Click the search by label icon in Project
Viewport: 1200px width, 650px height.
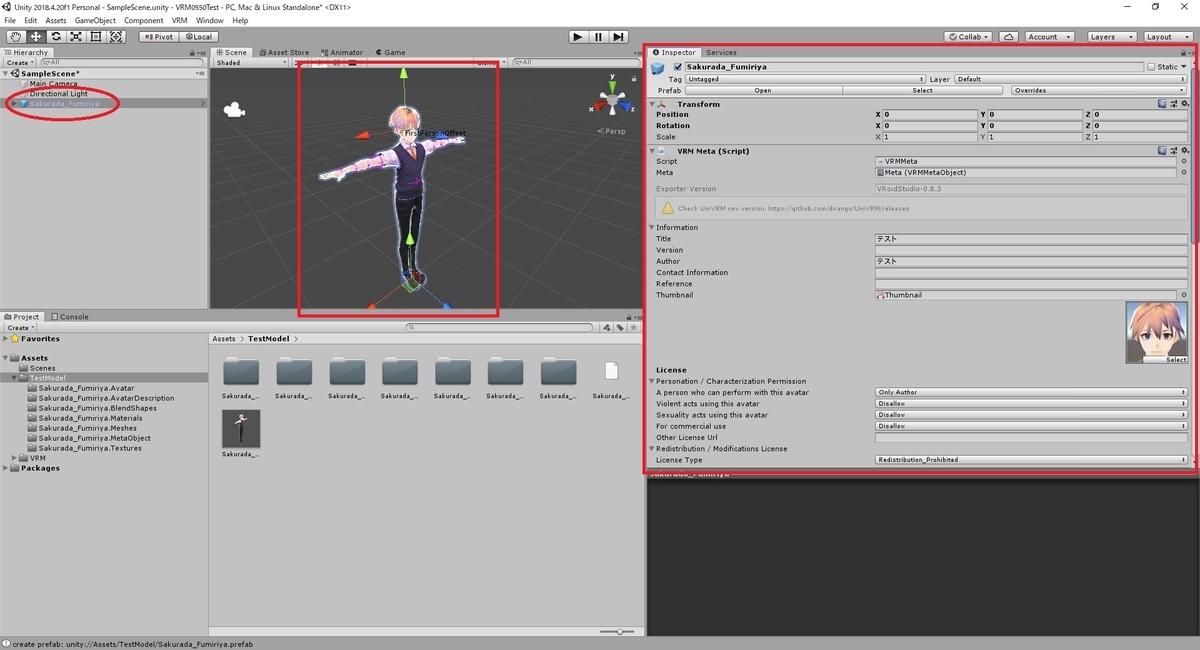click(x=620, y=327)
